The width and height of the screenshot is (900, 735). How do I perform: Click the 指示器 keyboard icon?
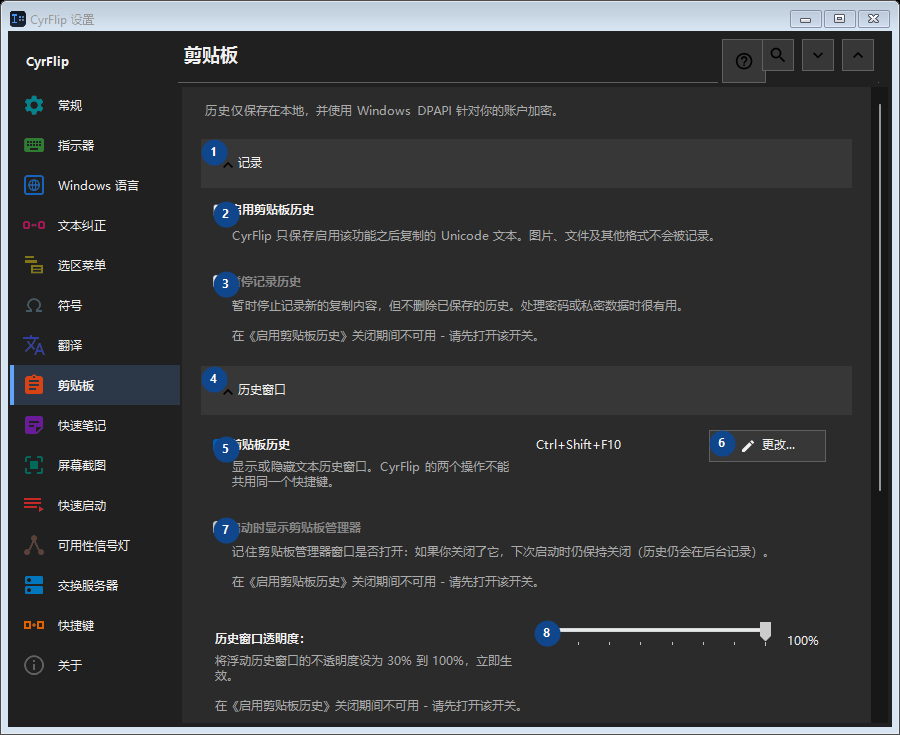pyautogui.click(x=34, y=145)
